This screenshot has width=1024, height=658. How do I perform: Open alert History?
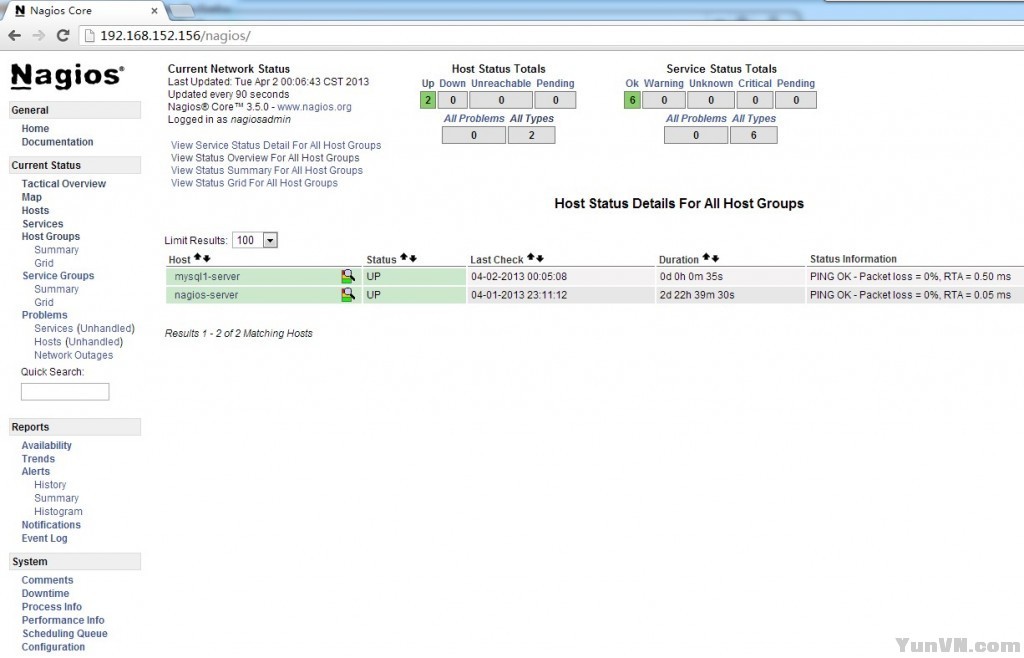click(x=50, y=485)
